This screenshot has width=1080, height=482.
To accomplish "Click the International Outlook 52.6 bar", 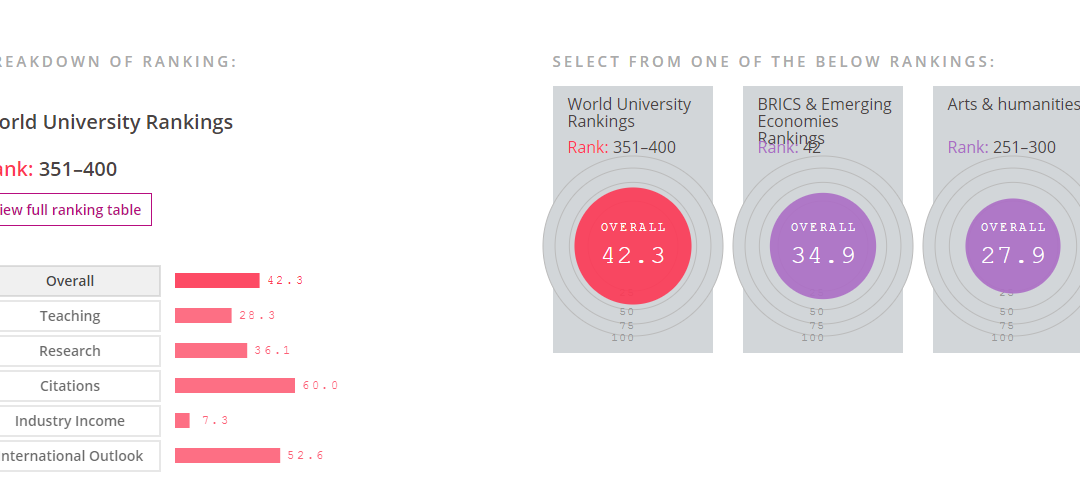I will [x=227, y=456].
